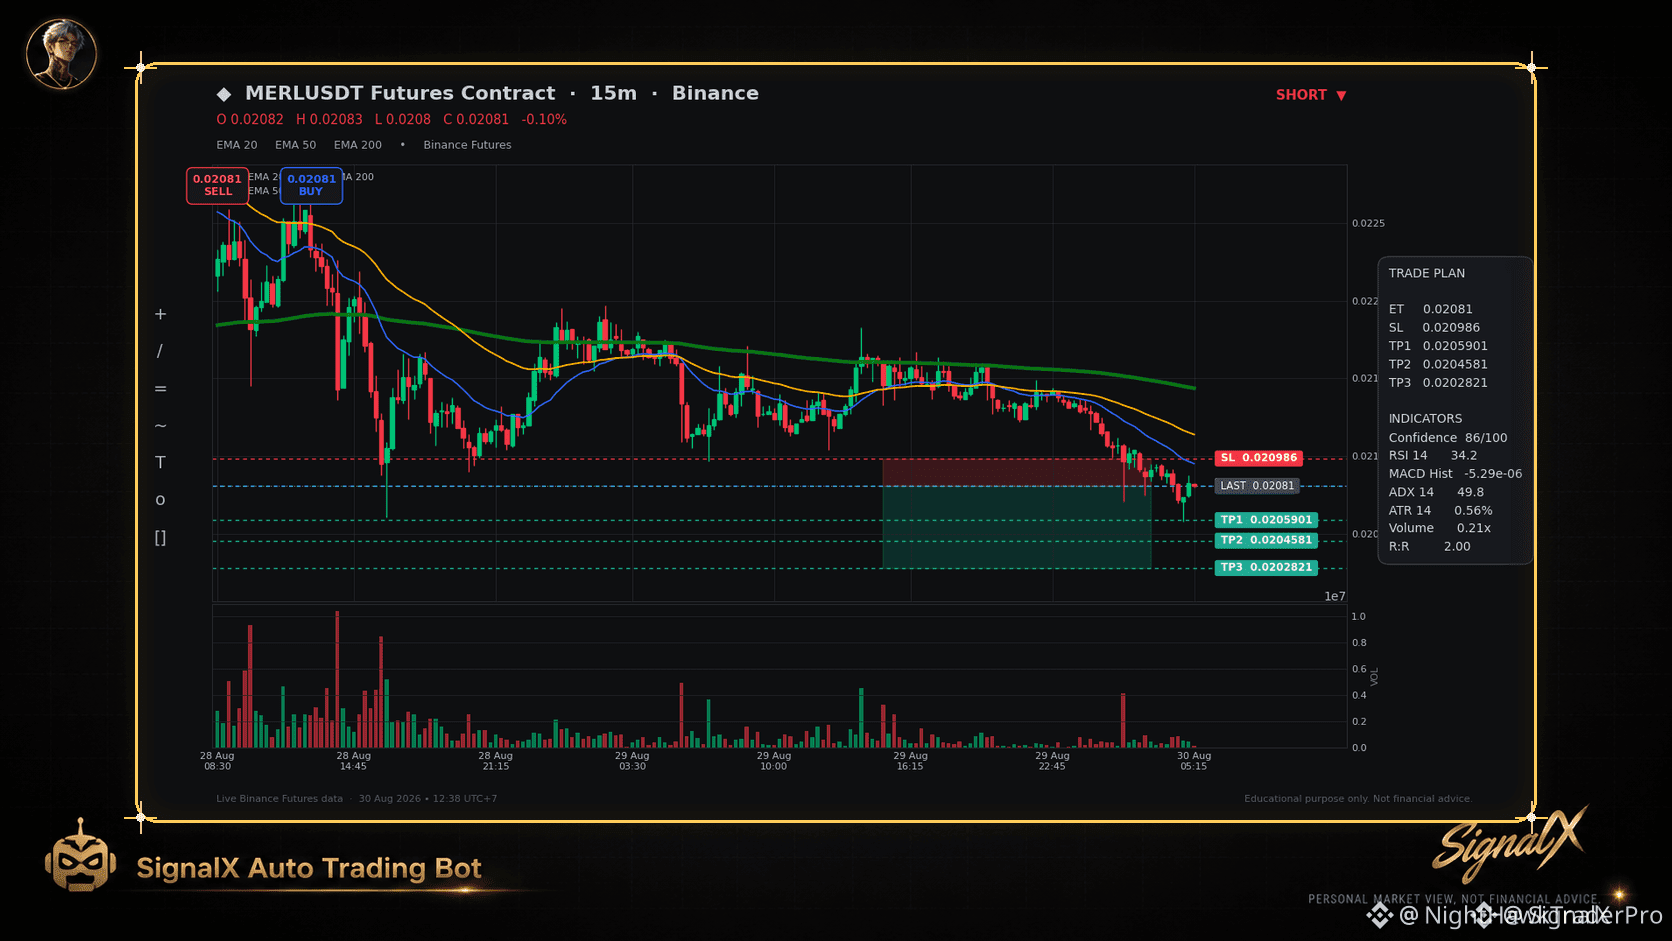Click TP3 0.0202821 row in Trade Plan panel
The image size is (1672, 941).
1438,382
